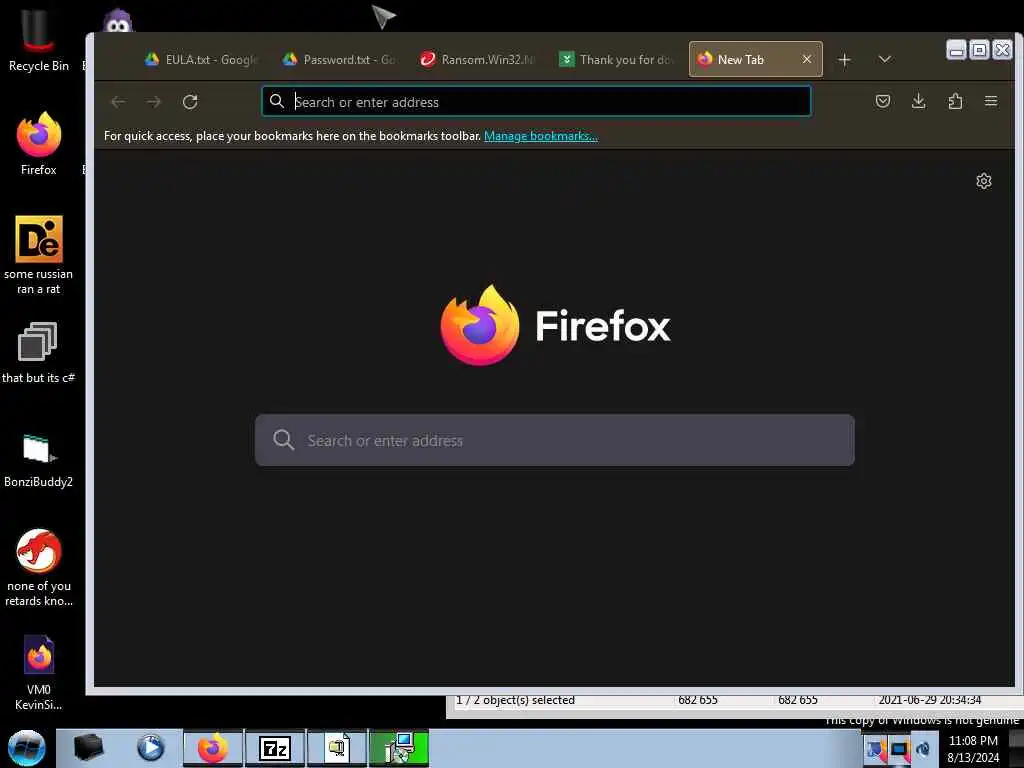Open the black box taskbar icon
The height and width of the screenshot is (768, 1024).
click(89, 748)
